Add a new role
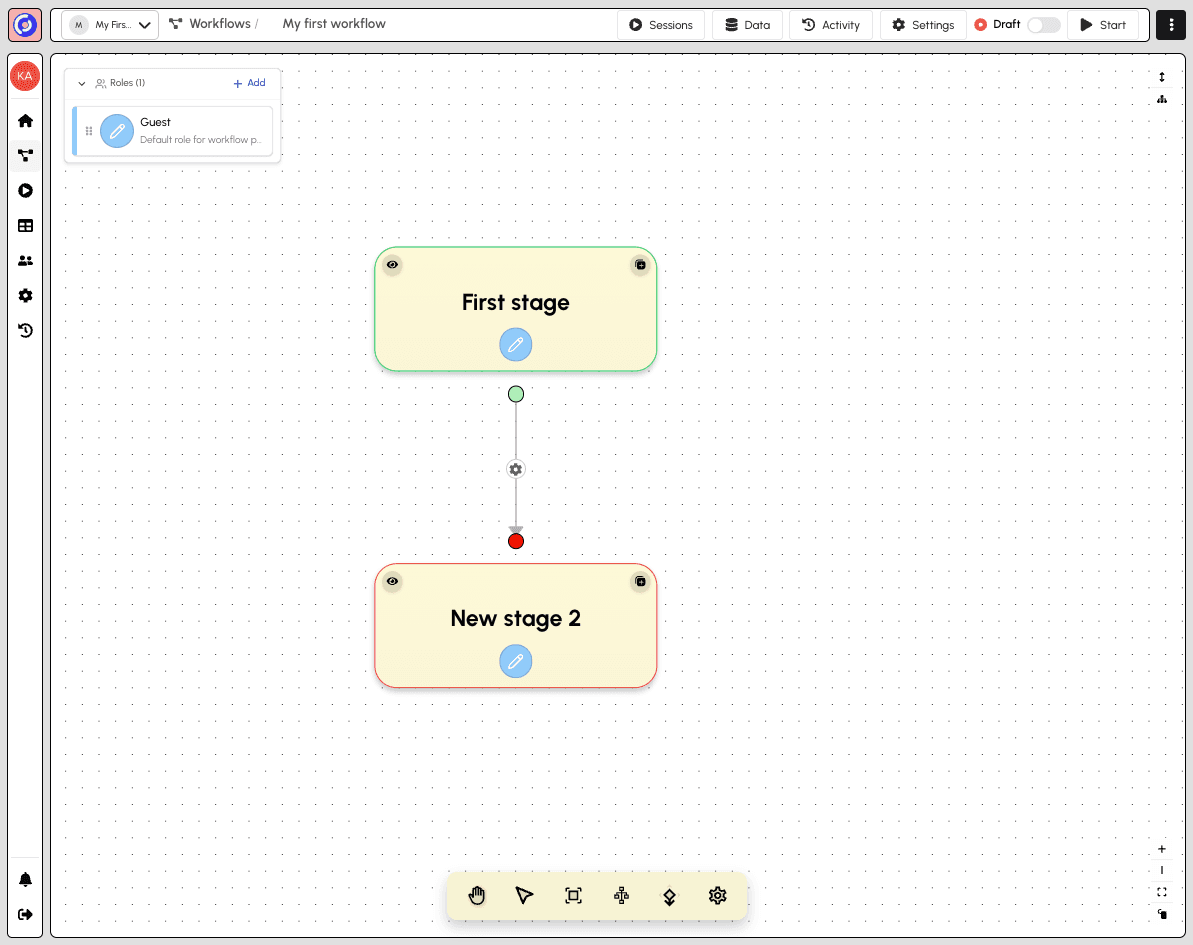The image size is (1193, 945). (x=249, y=83)
